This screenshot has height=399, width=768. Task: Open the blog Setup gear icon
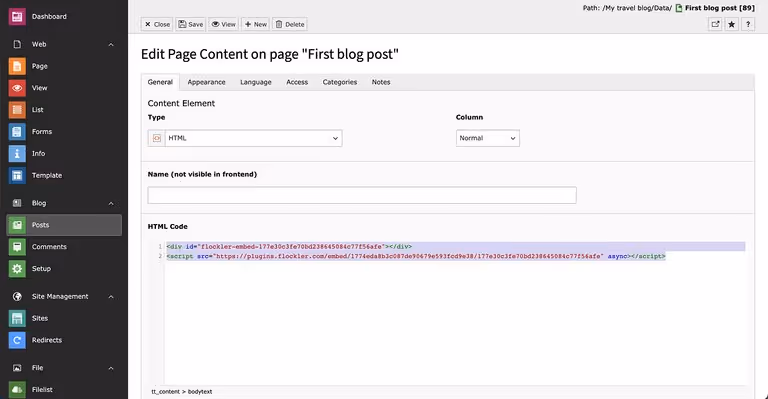click(17, 269)
